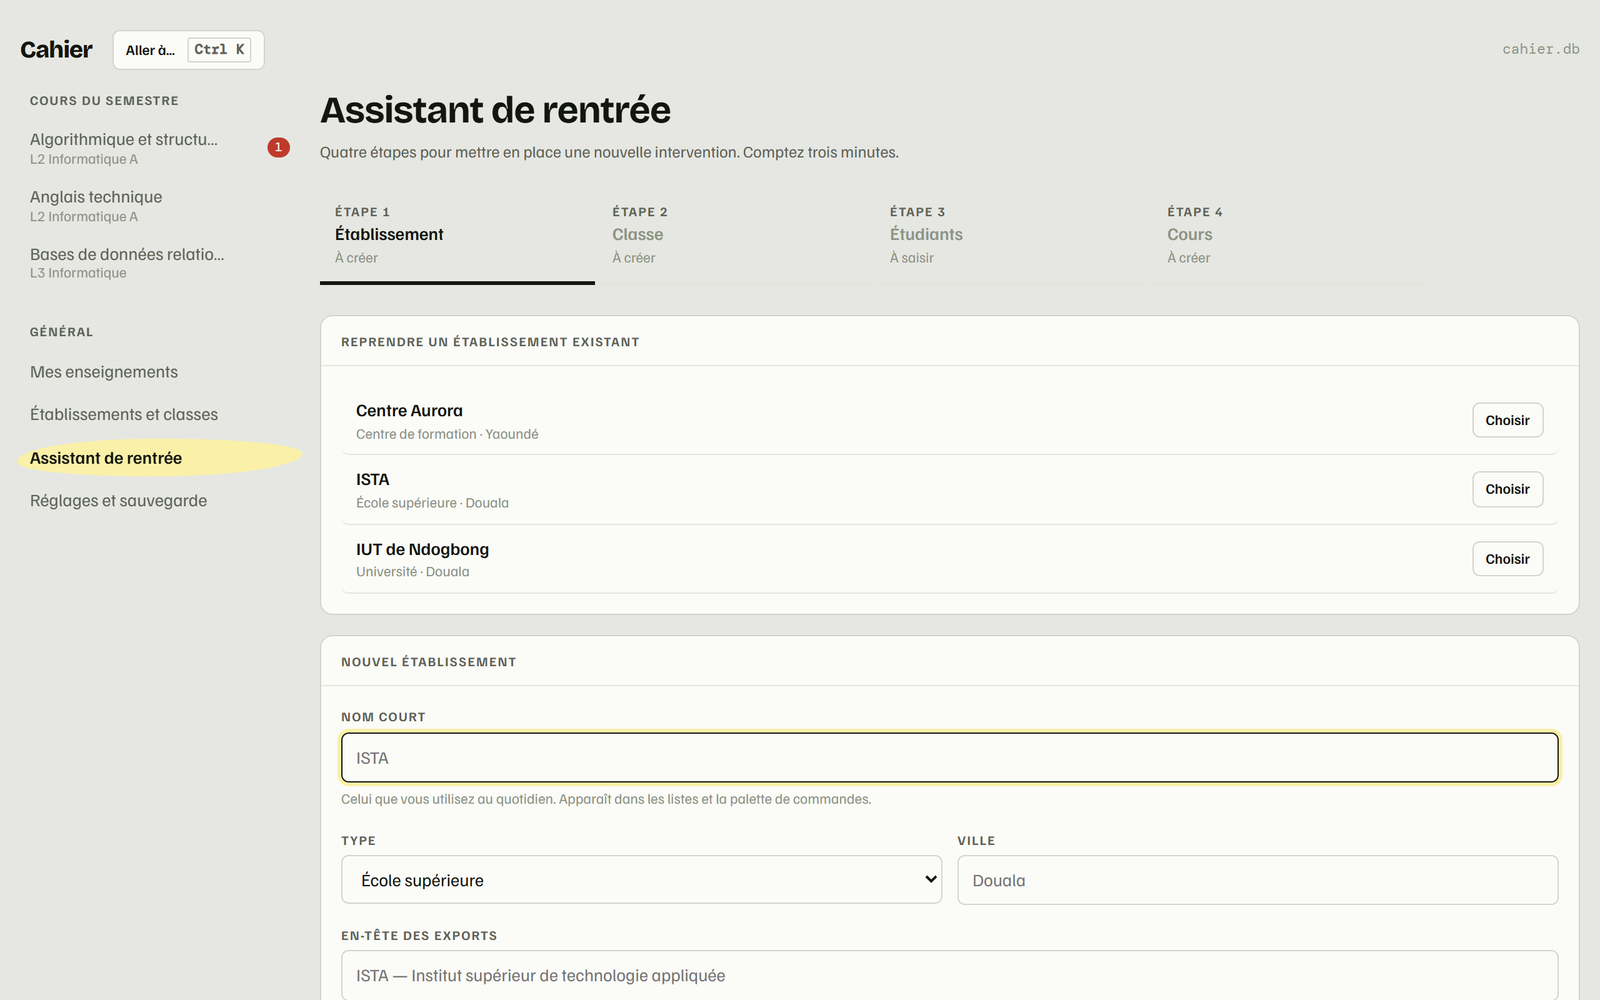Choose the ISTA establishment
Viewport: 1600px width, 1000px height.
coord(1507,489)
